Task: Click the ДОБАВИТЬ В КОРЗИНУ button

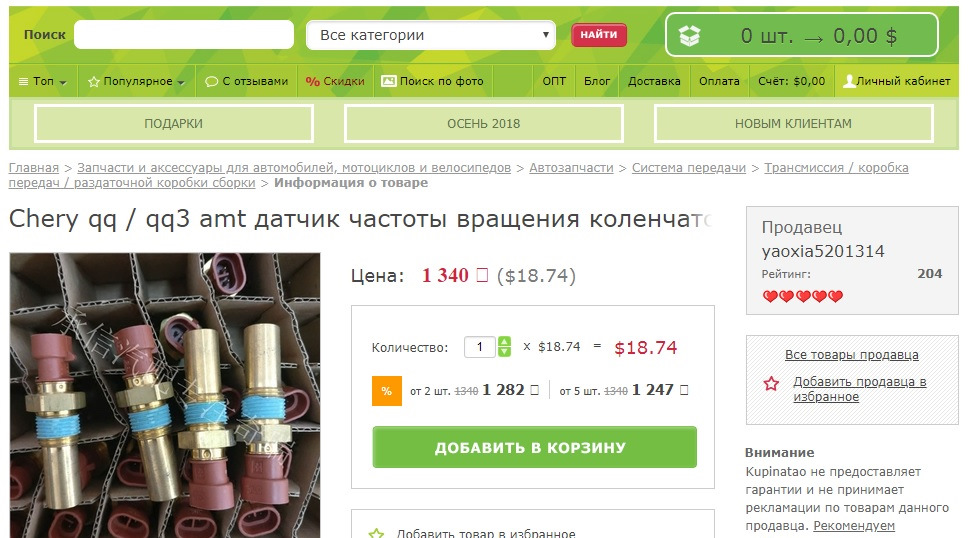Action: point(535,447)
